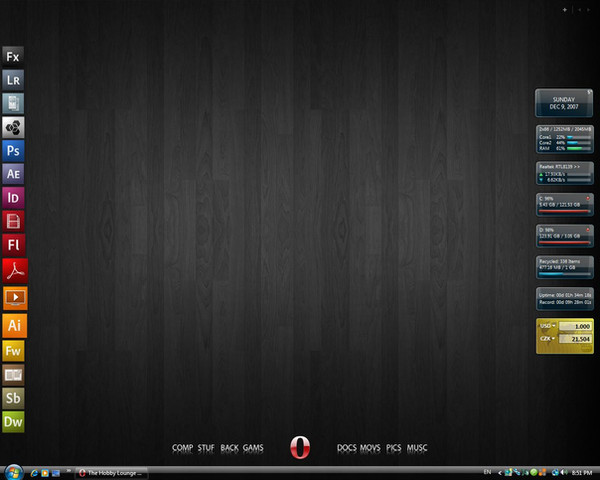600x480 pixels.
Task: Launch Fireworks from the Fw icon
Action: click(x=13, y=351)
